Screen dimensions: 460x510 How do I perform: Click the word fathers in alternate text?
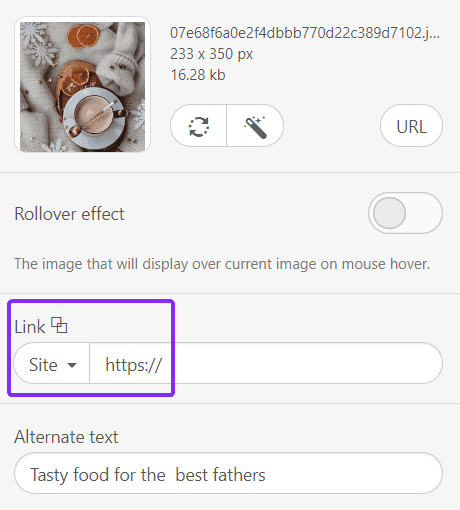[239, 475]
